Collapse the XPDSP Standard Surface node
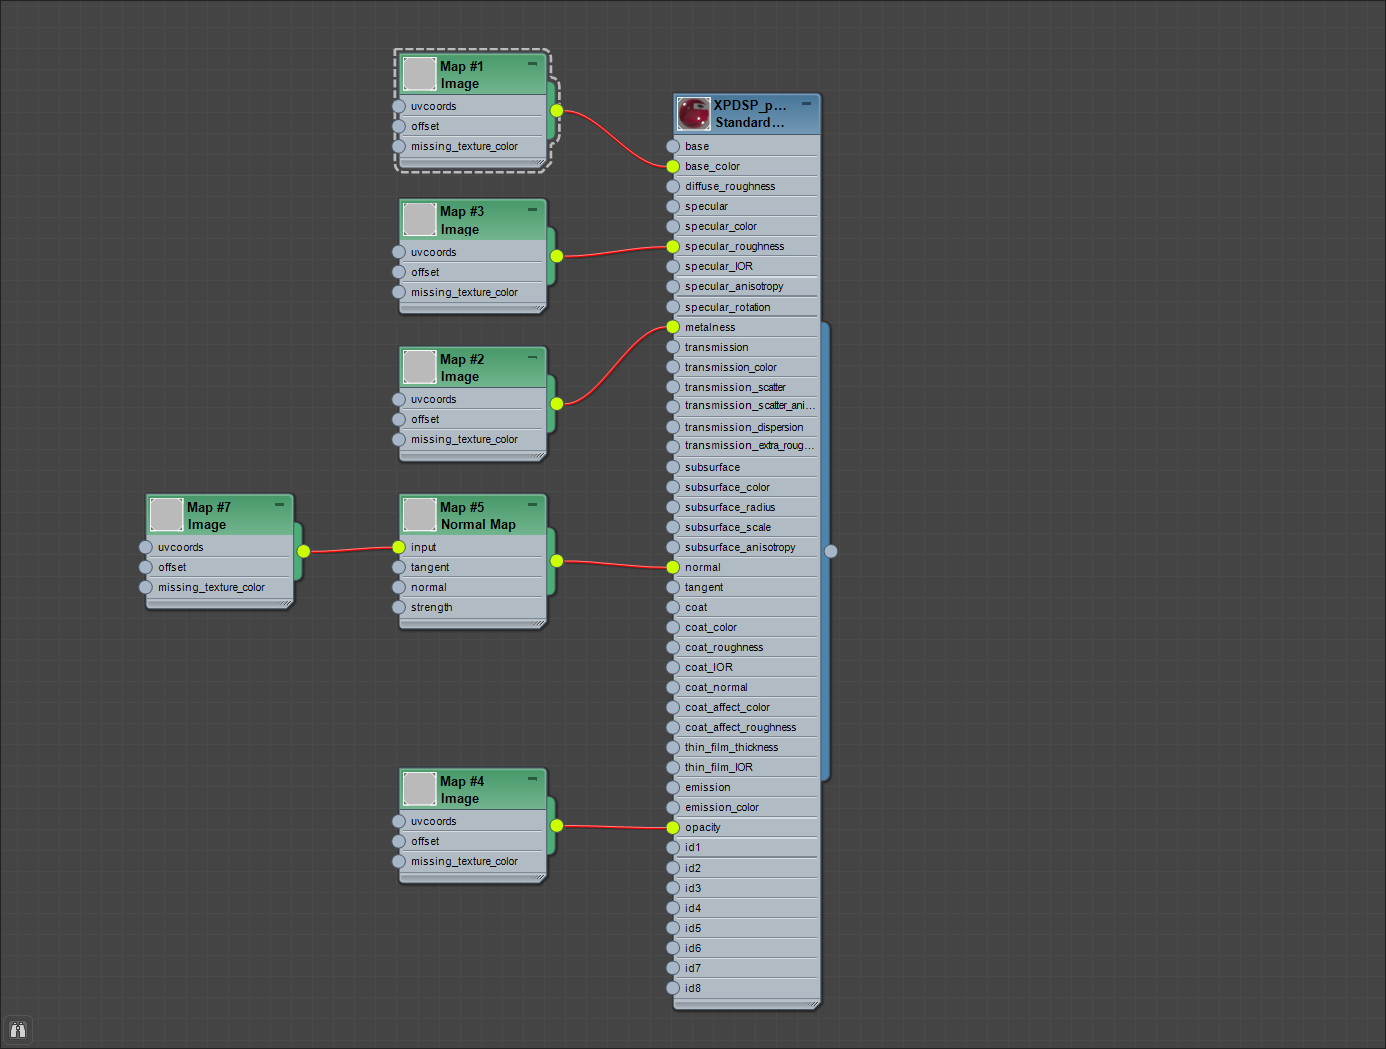The image size is (1386, 1049). 806,104
